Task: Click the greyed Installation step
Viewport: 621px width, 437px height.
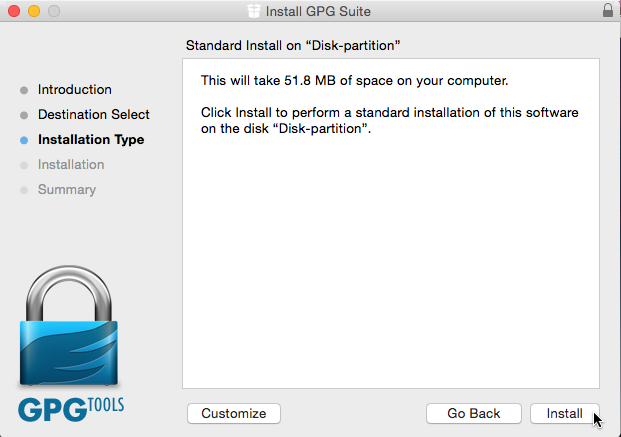Action: (71, 164)
